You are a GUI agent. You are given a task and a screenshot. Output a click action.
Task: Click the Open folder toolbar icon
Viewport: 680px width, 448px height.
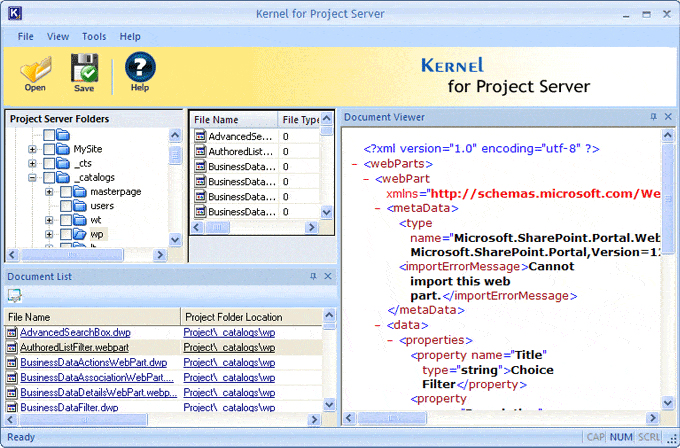[x=36, y=69]
